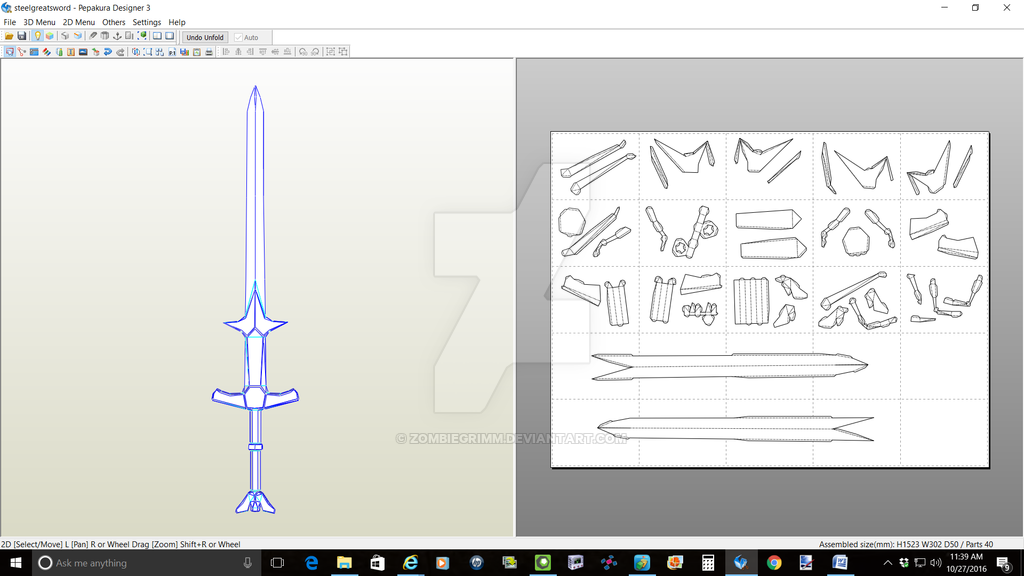Click the align left icon

[226, 52]
